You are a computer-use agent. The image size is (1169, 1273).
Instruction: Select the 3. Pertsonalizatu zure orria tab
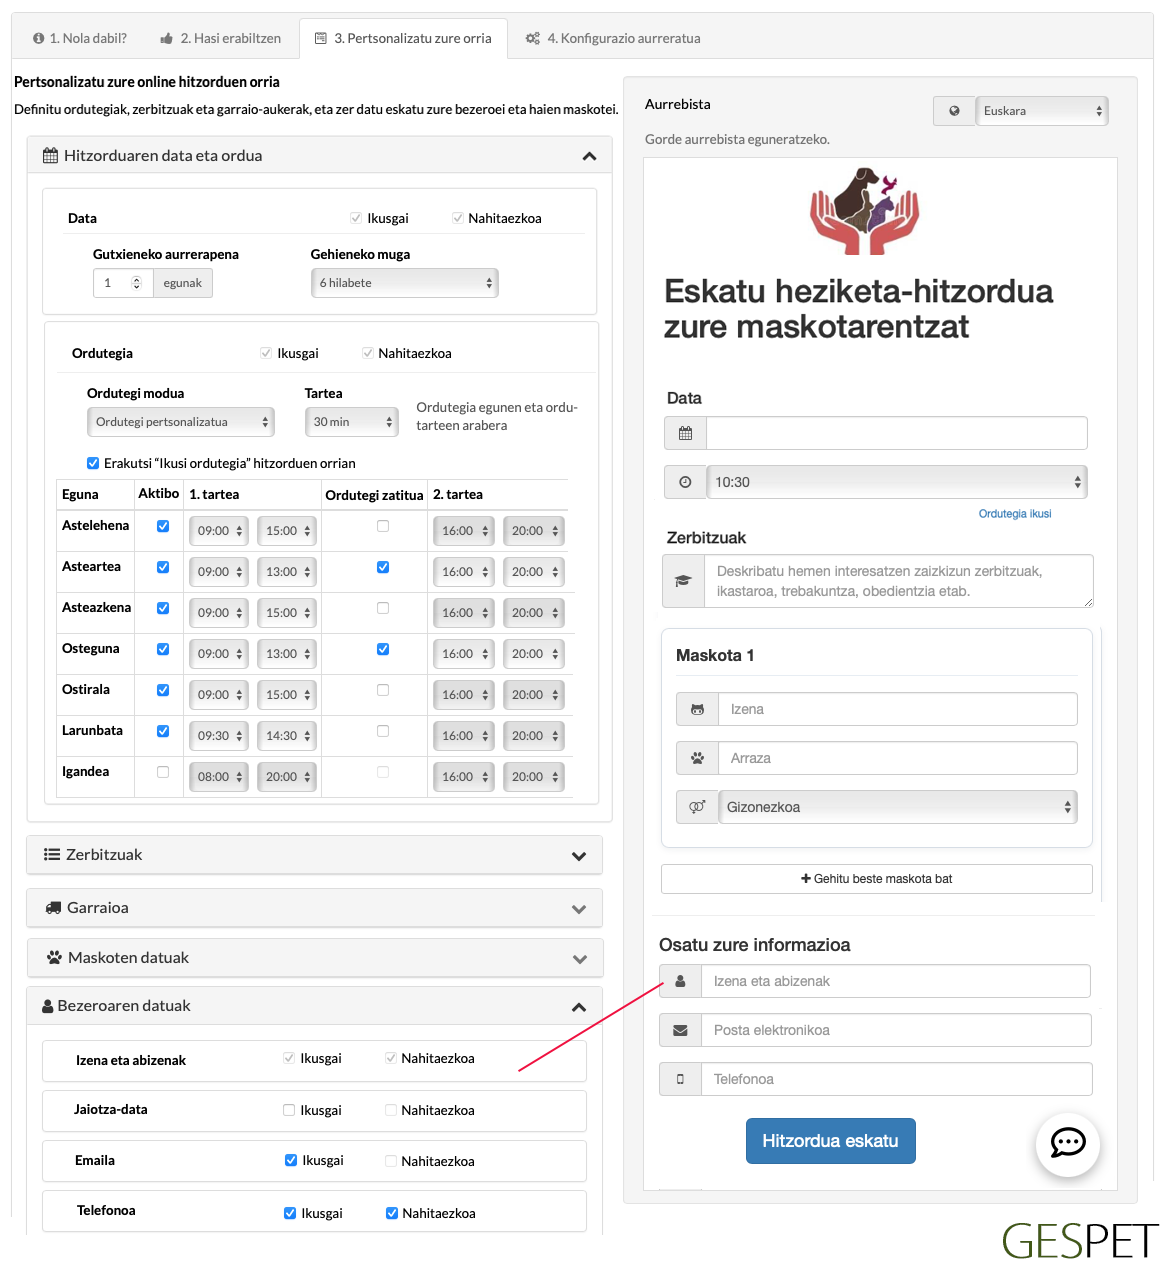pyautogui.click(x=403, y=38)
